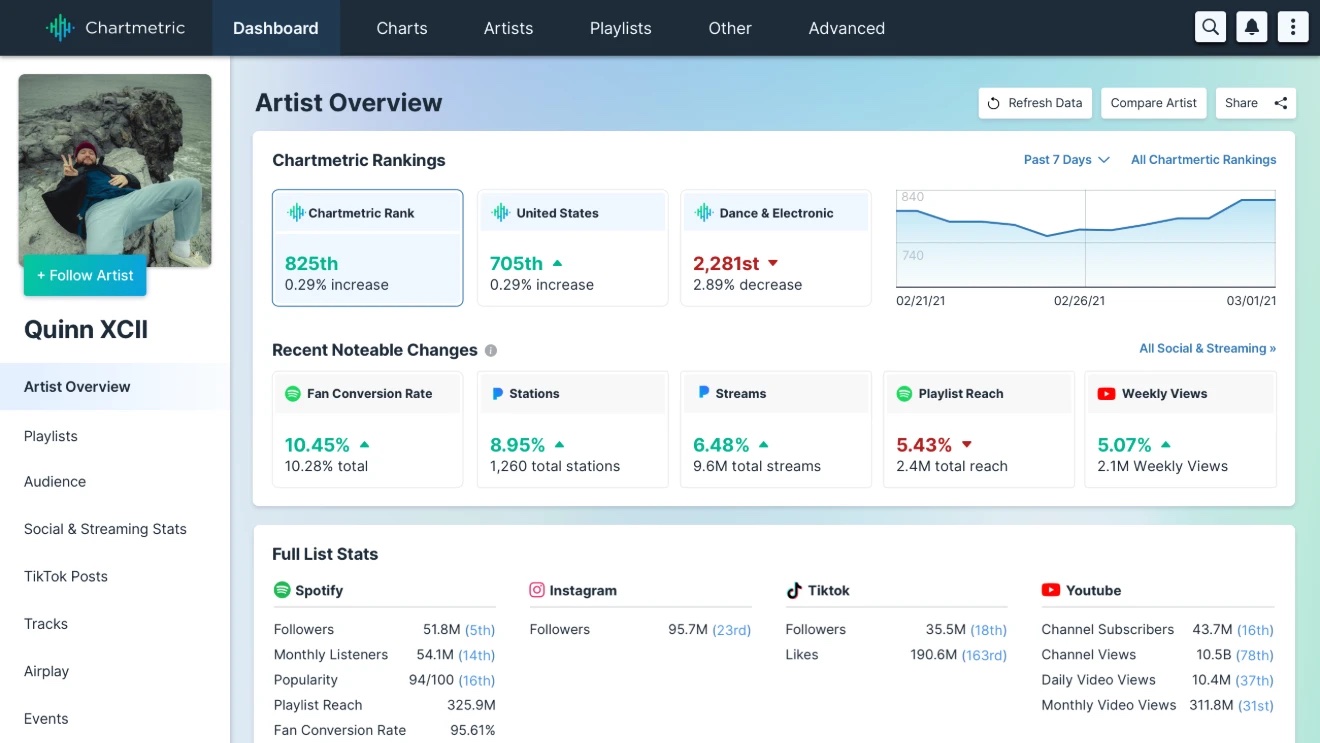Open the Dashboard tab
1320x743 pixels.
pyautogui.click(x=276, y=28)
